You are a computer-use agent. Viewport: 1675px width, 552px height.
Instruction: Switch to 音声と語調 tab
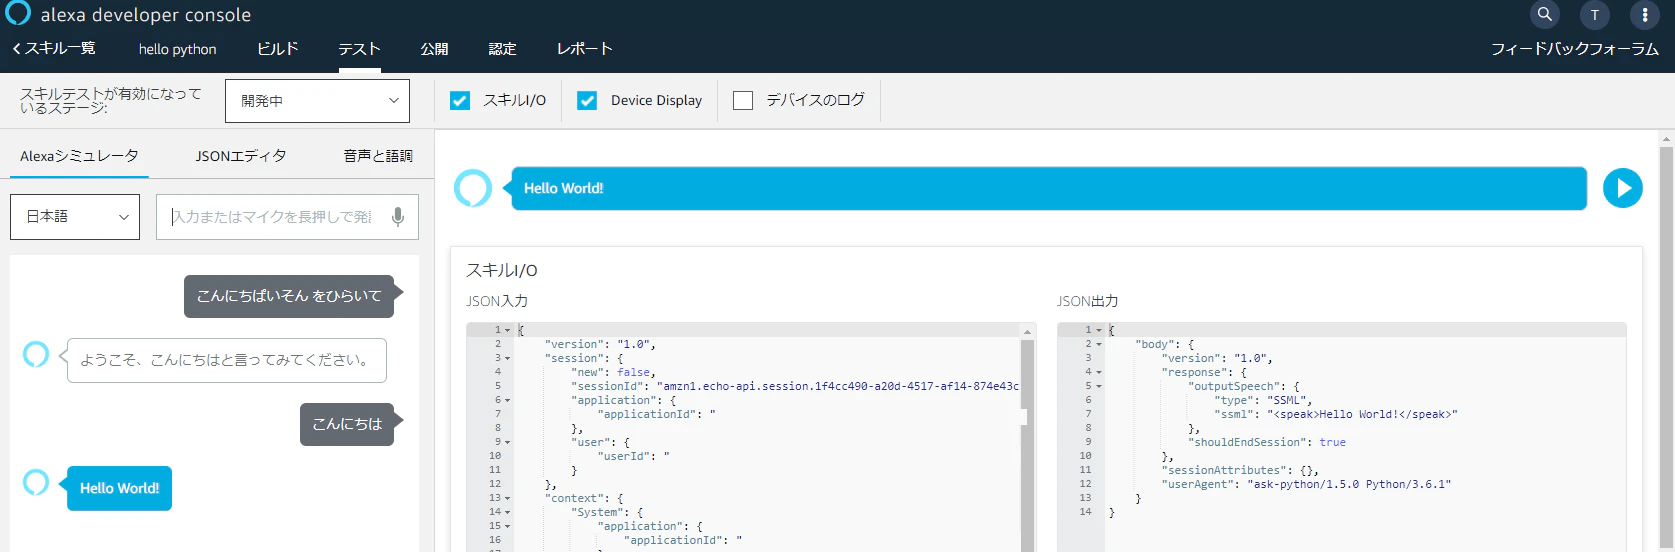[x=378, y=156]
